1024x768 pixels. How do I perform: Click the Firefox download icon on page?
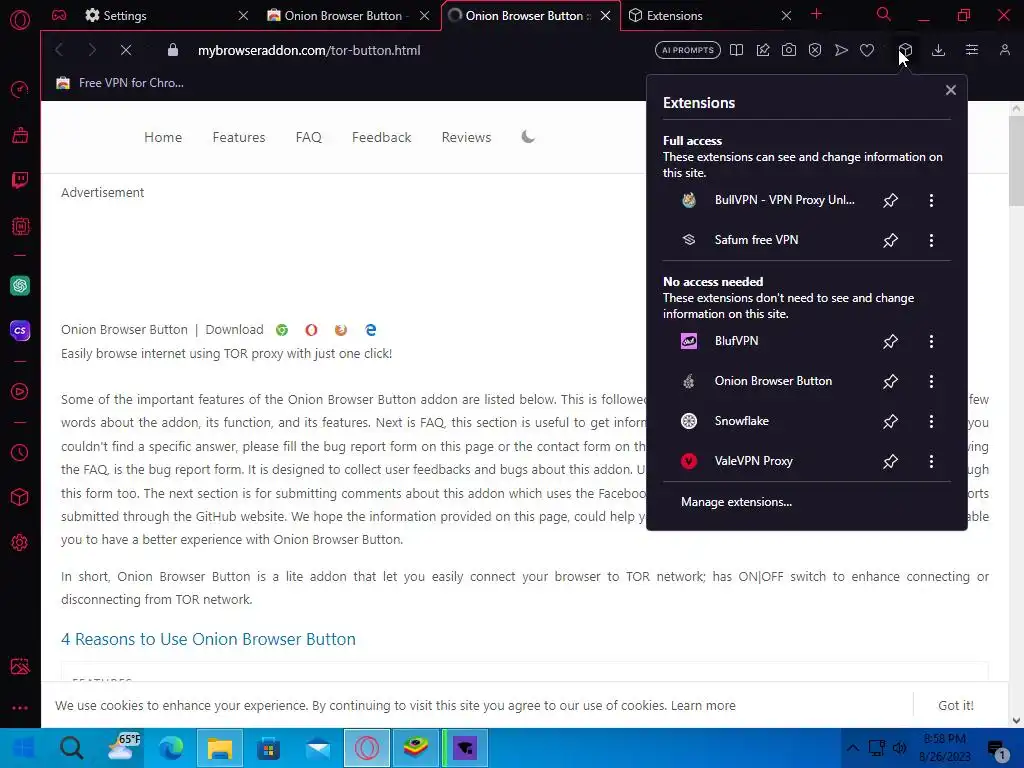[341, 330]
